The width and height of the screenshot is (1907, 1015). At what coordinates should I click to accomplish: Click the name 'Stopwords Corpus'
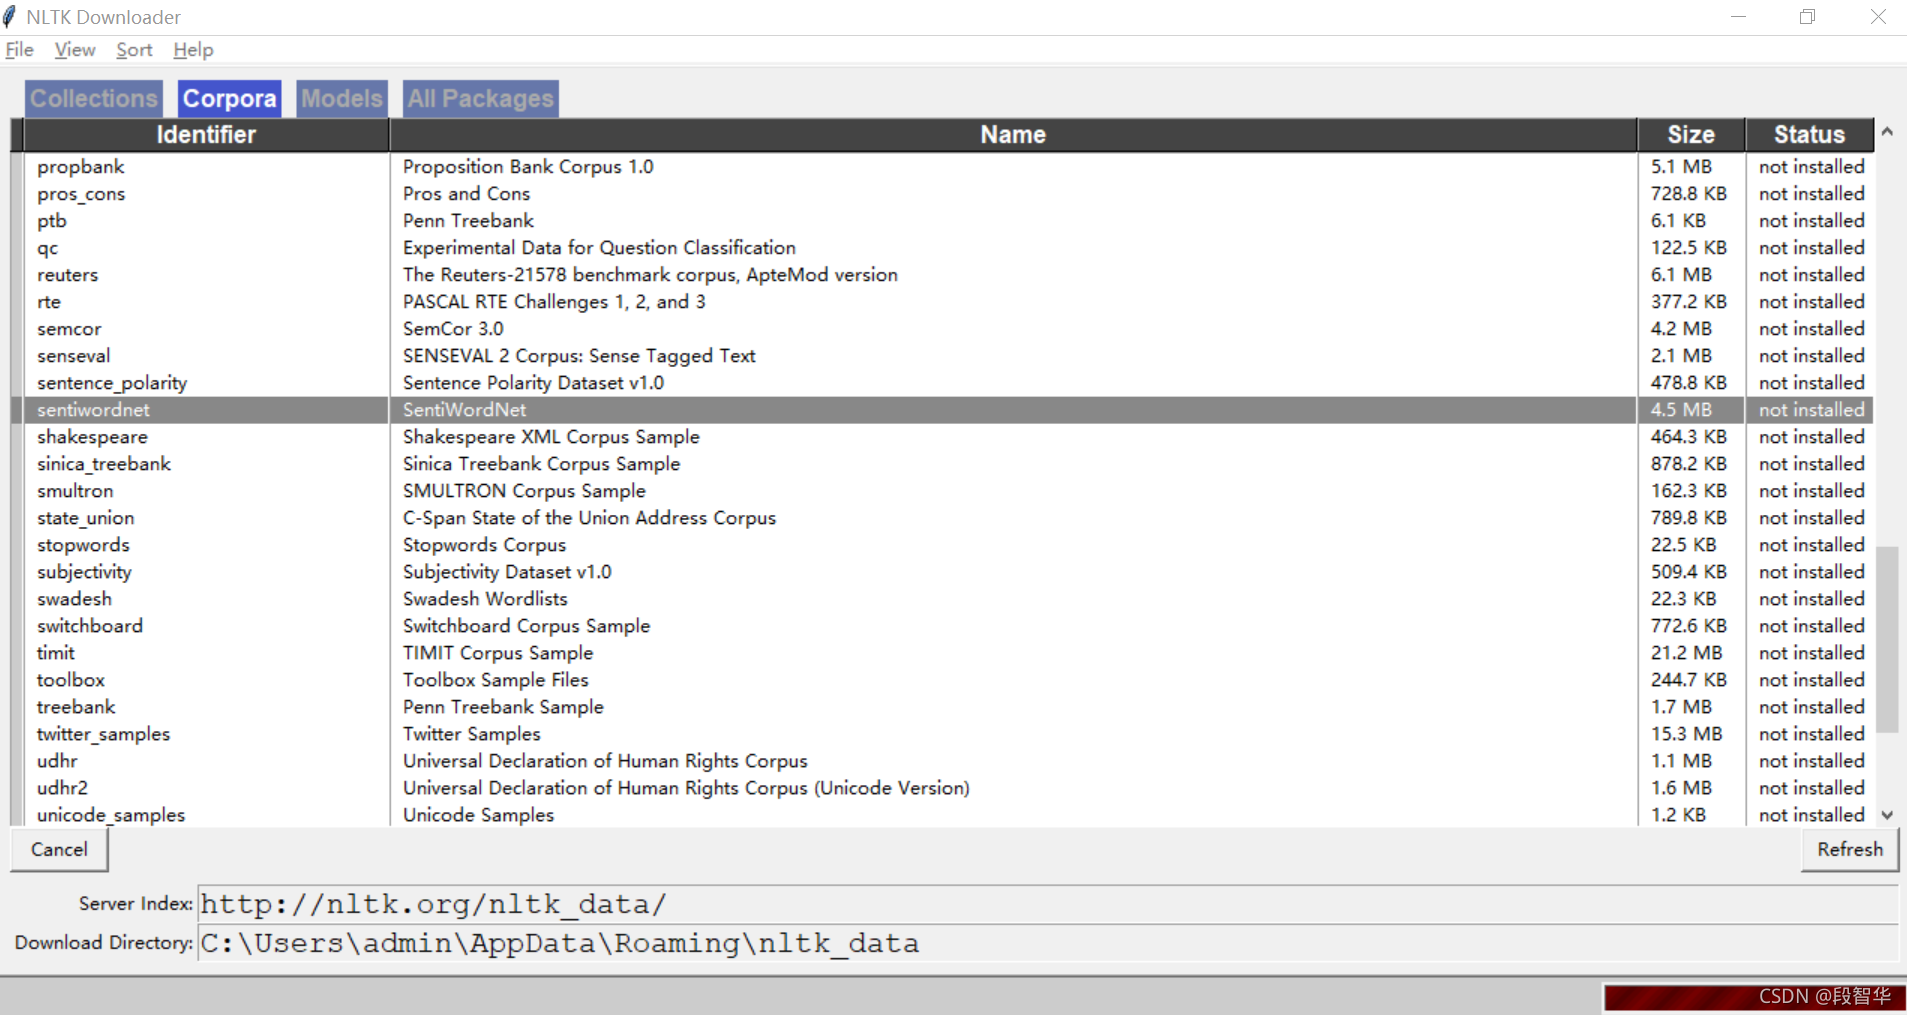tap(484, 545)
